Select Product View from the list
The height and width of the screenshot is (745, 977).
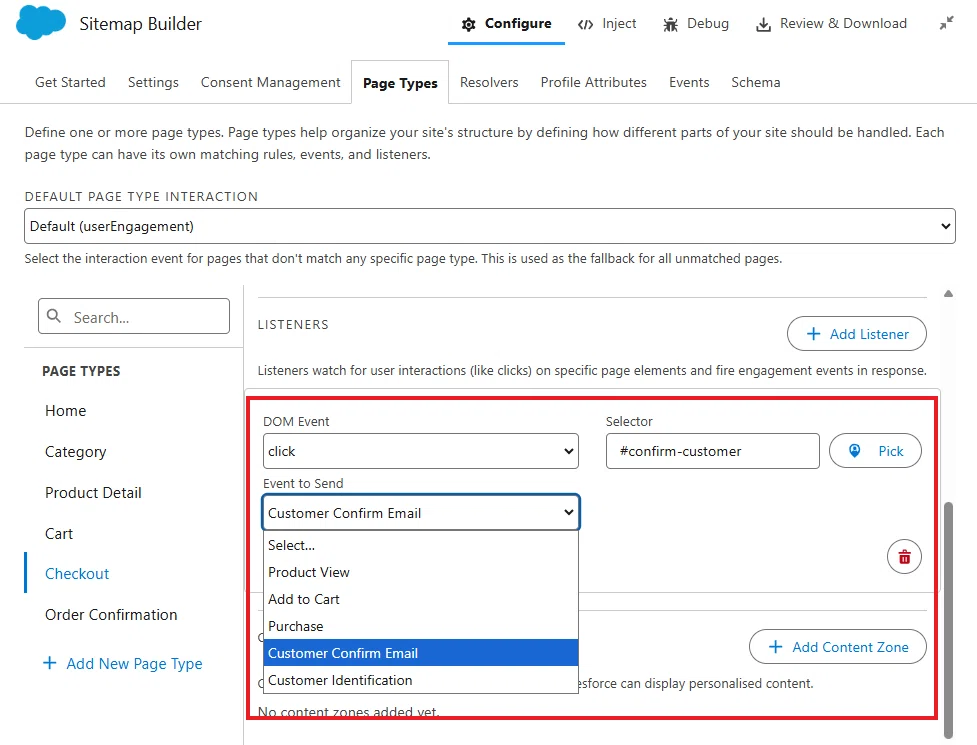pyautogui.click(x=421, y=572)
